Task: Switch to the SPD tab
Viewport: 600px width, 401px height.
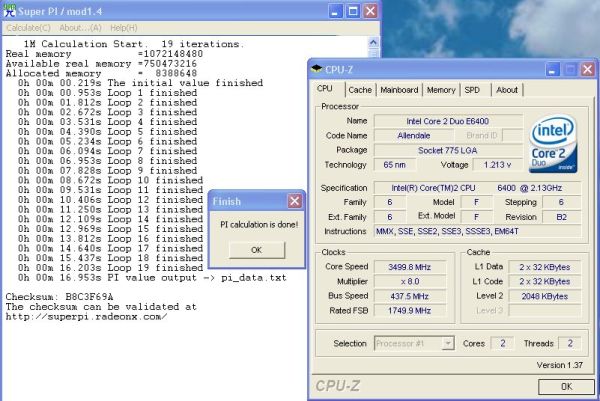Action: [472, 90]
